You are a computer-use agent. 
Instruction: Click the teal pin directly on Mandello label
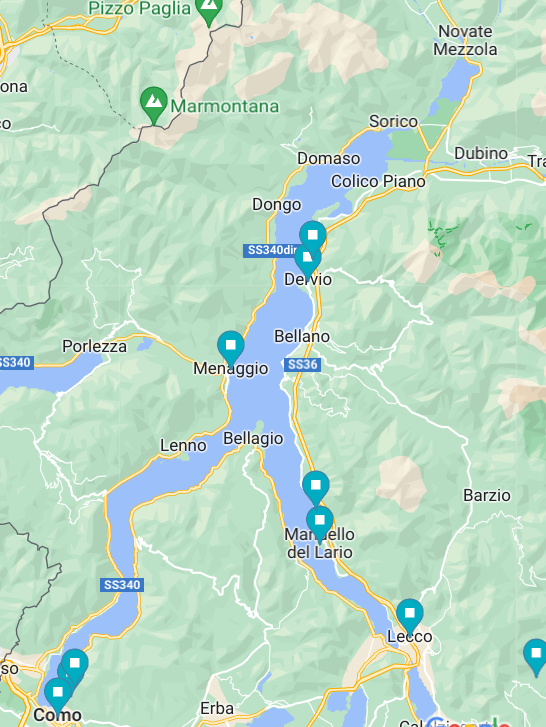319,524
